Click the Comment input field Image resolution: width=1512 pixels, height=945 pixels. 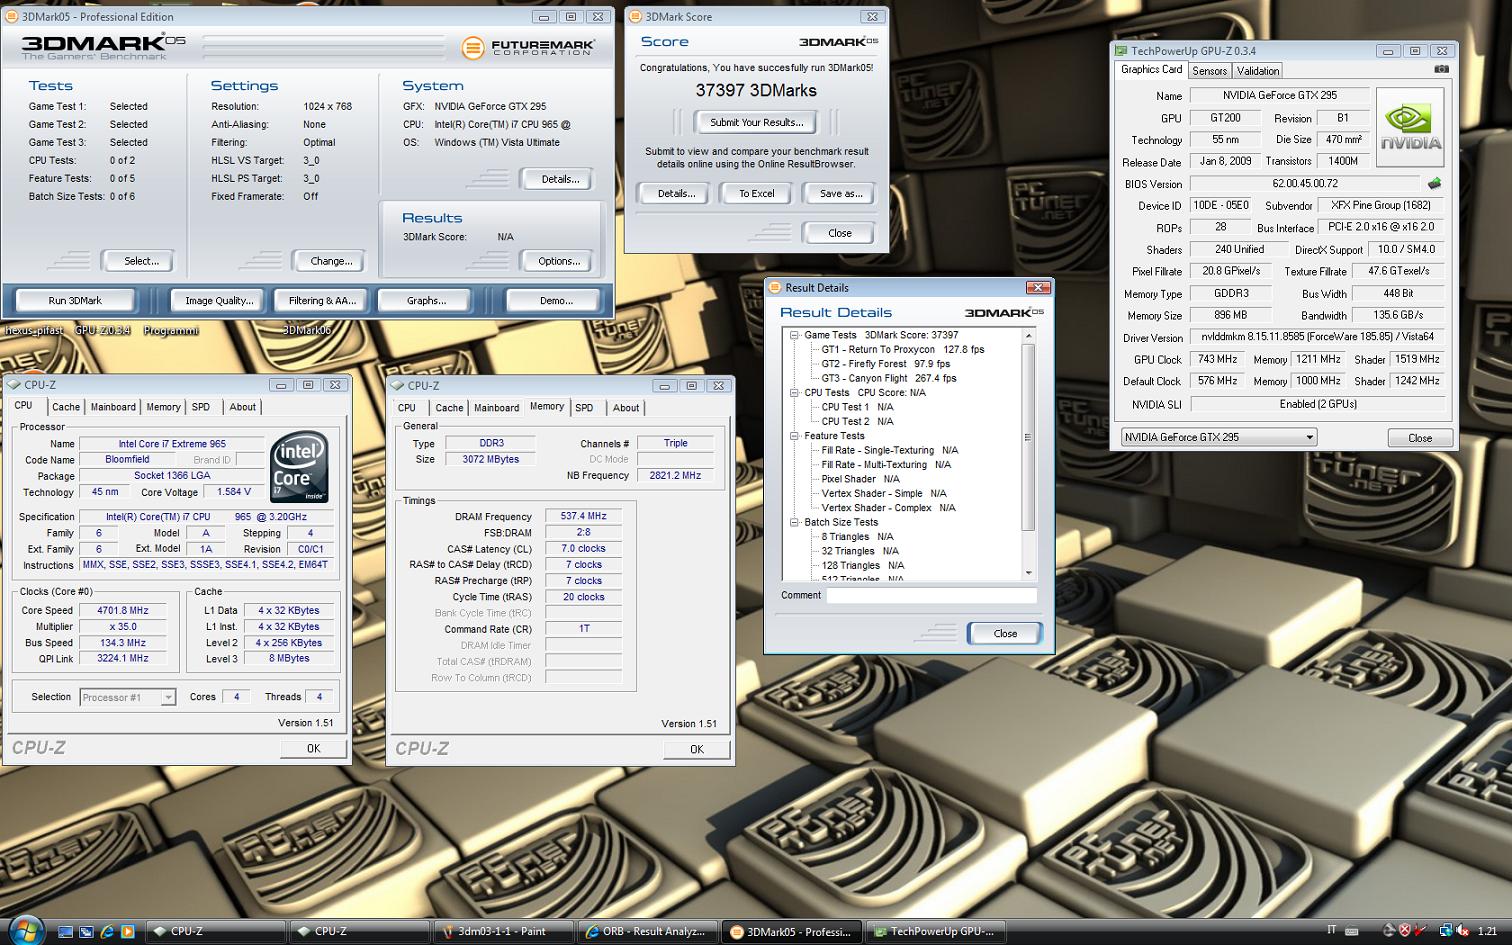[931, 595]
